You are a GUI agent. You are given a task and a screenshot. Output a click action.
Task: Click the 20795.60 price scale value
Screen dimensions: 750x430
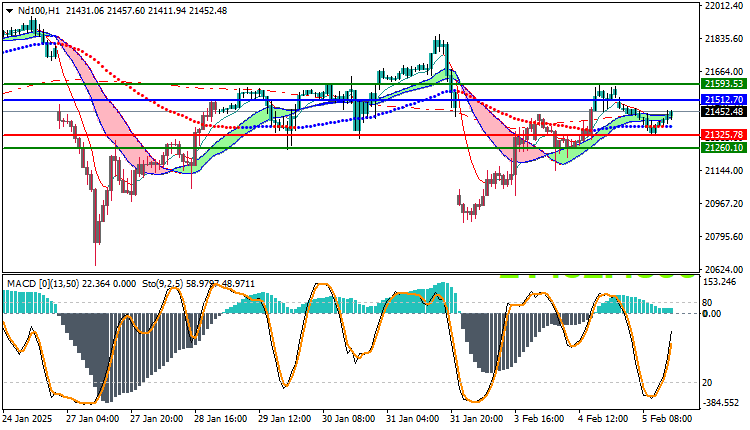point(724,237)
